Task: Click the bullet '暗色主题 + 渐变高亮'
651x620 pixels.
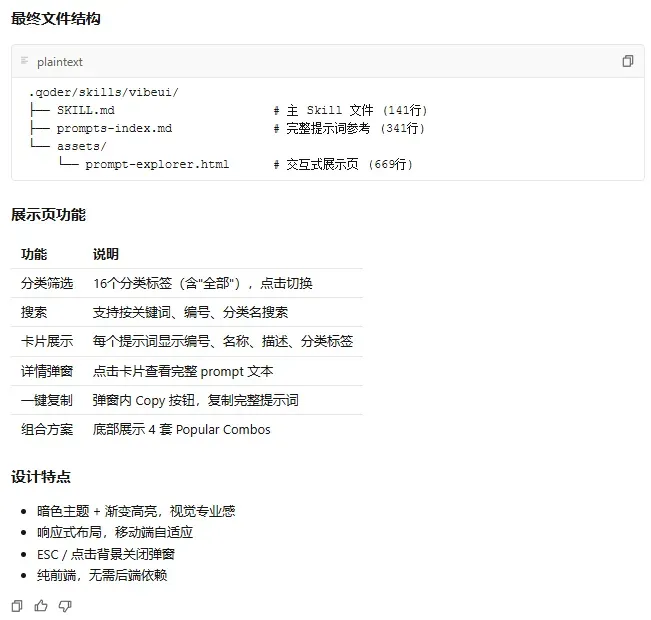Action: point(136,511)
